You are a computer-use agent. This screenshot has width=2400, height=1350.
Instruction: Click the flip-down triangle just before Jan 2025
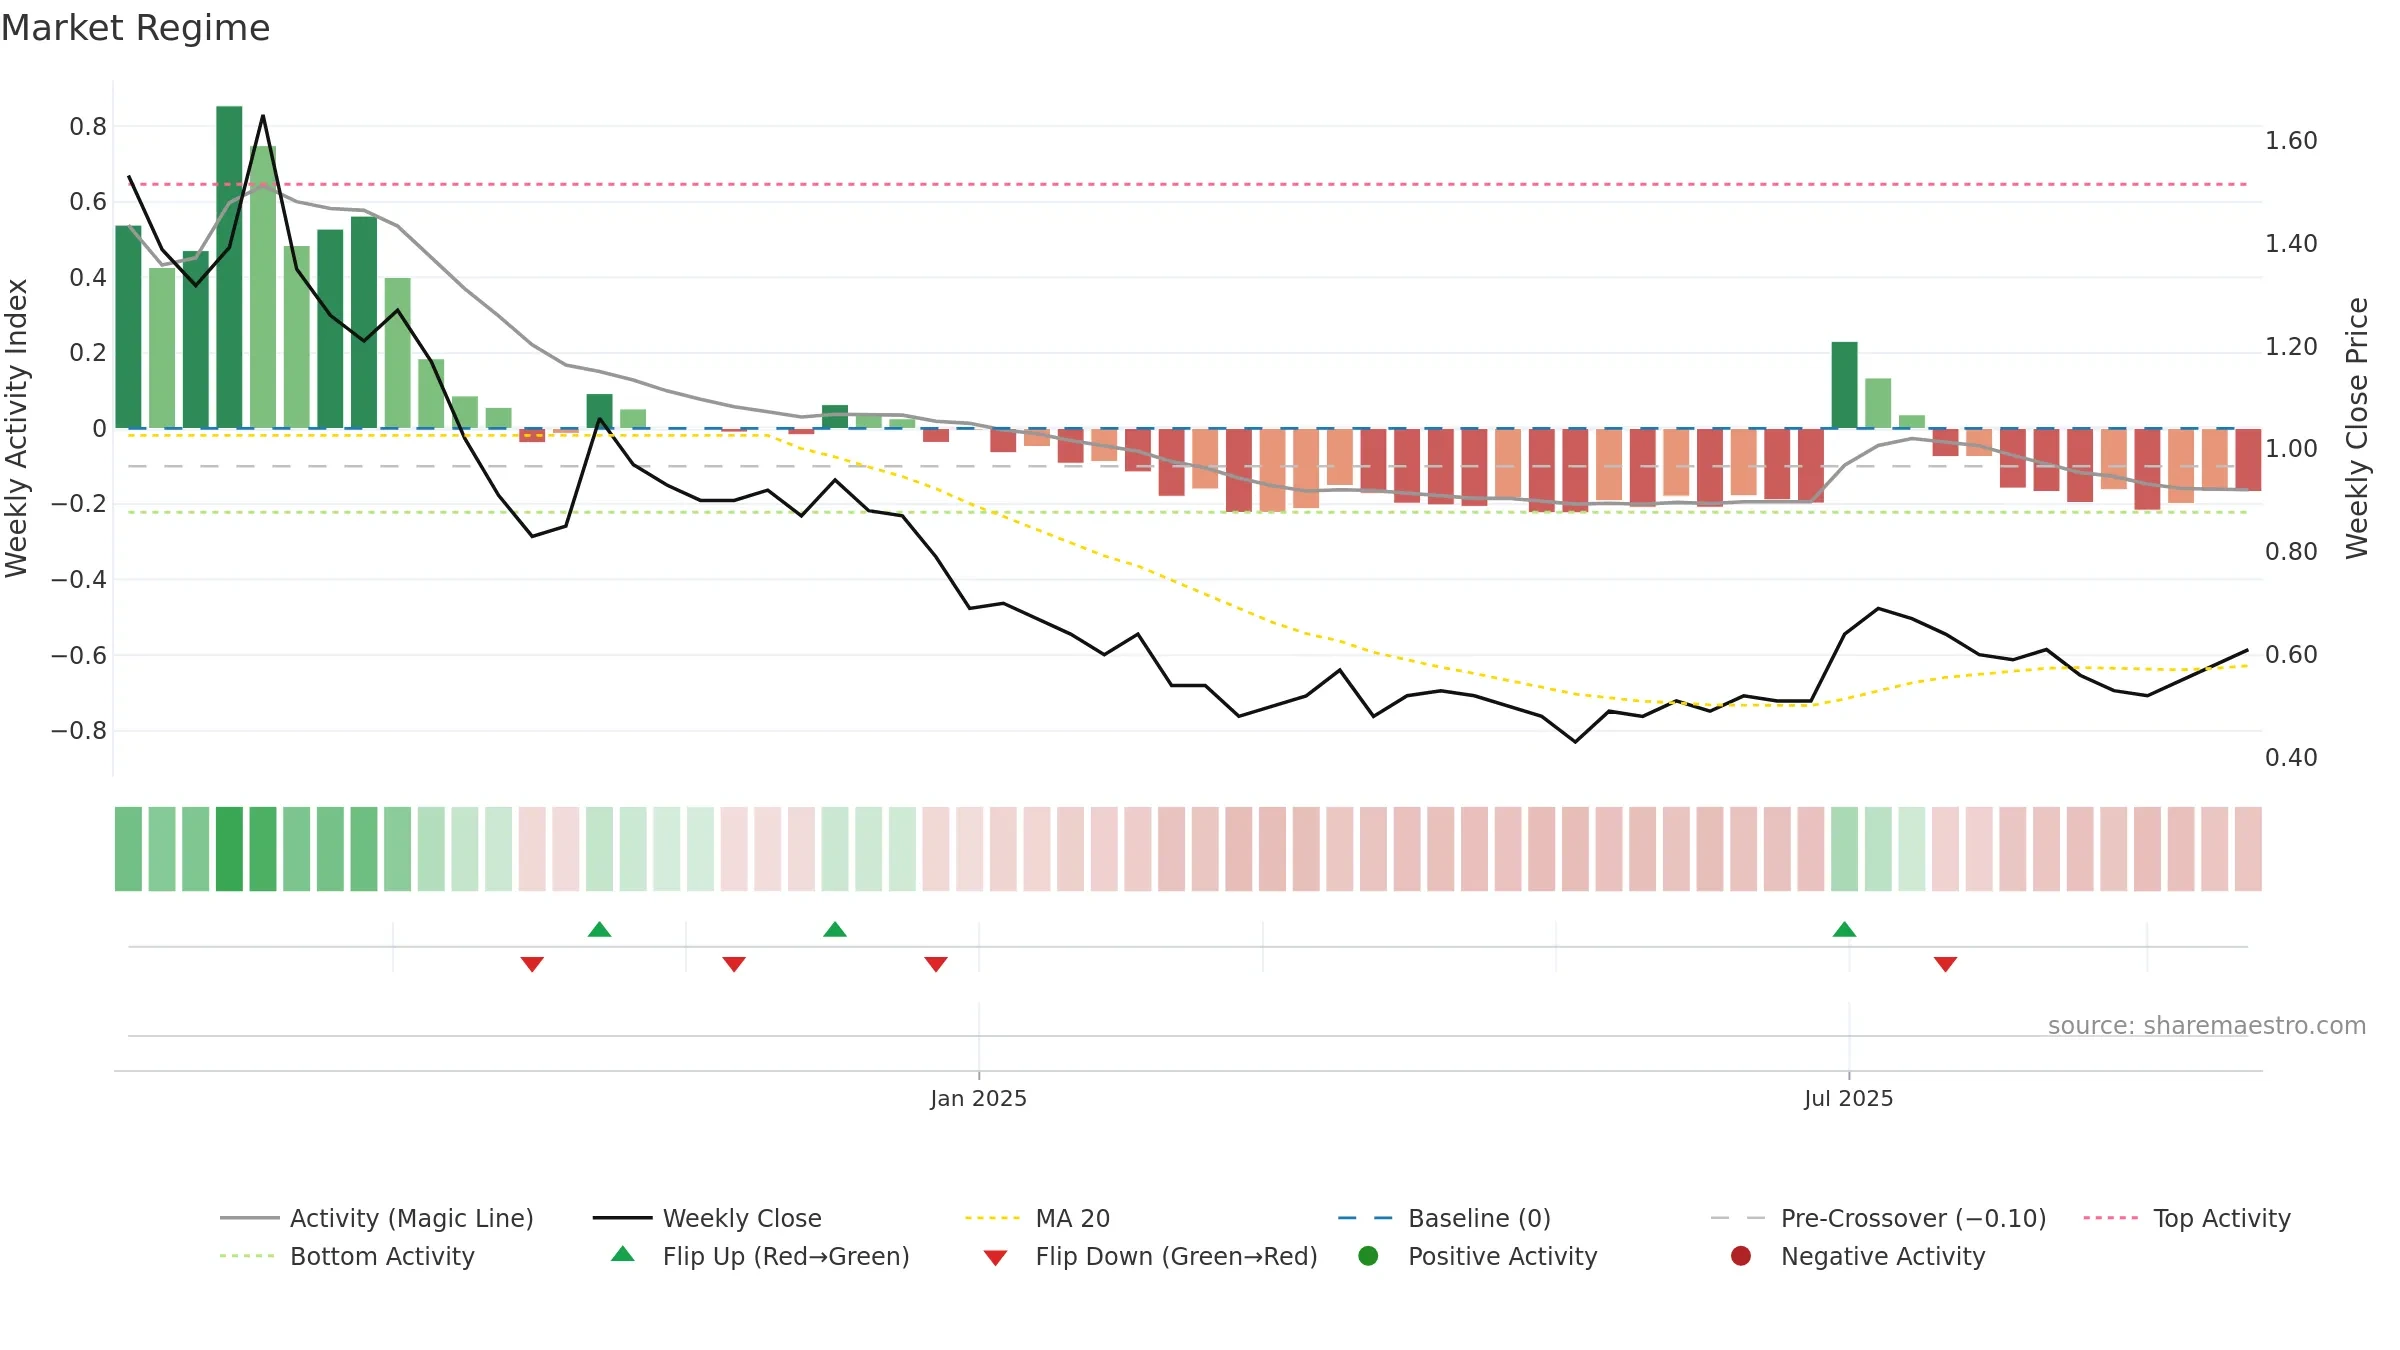(x=936, y=964)
